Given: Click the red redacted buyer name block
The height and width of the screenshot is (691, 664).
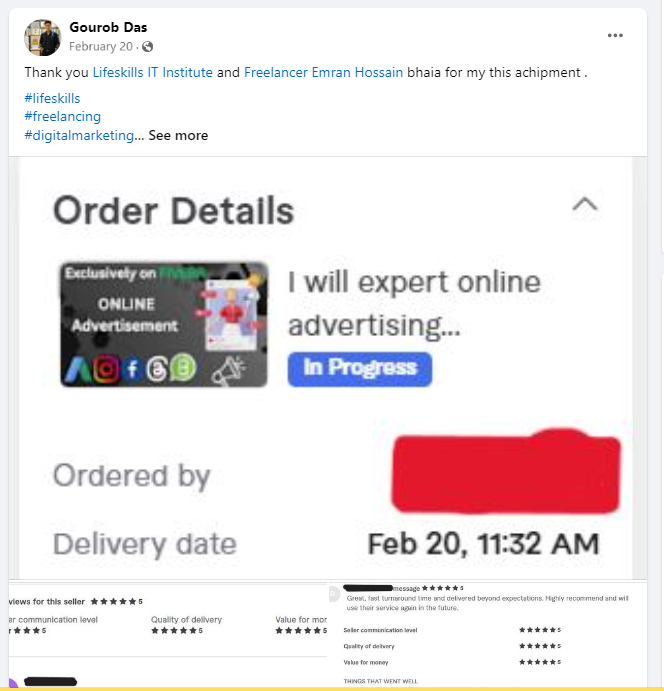Looking at the screenshot, I should click(x=506, y=472).
